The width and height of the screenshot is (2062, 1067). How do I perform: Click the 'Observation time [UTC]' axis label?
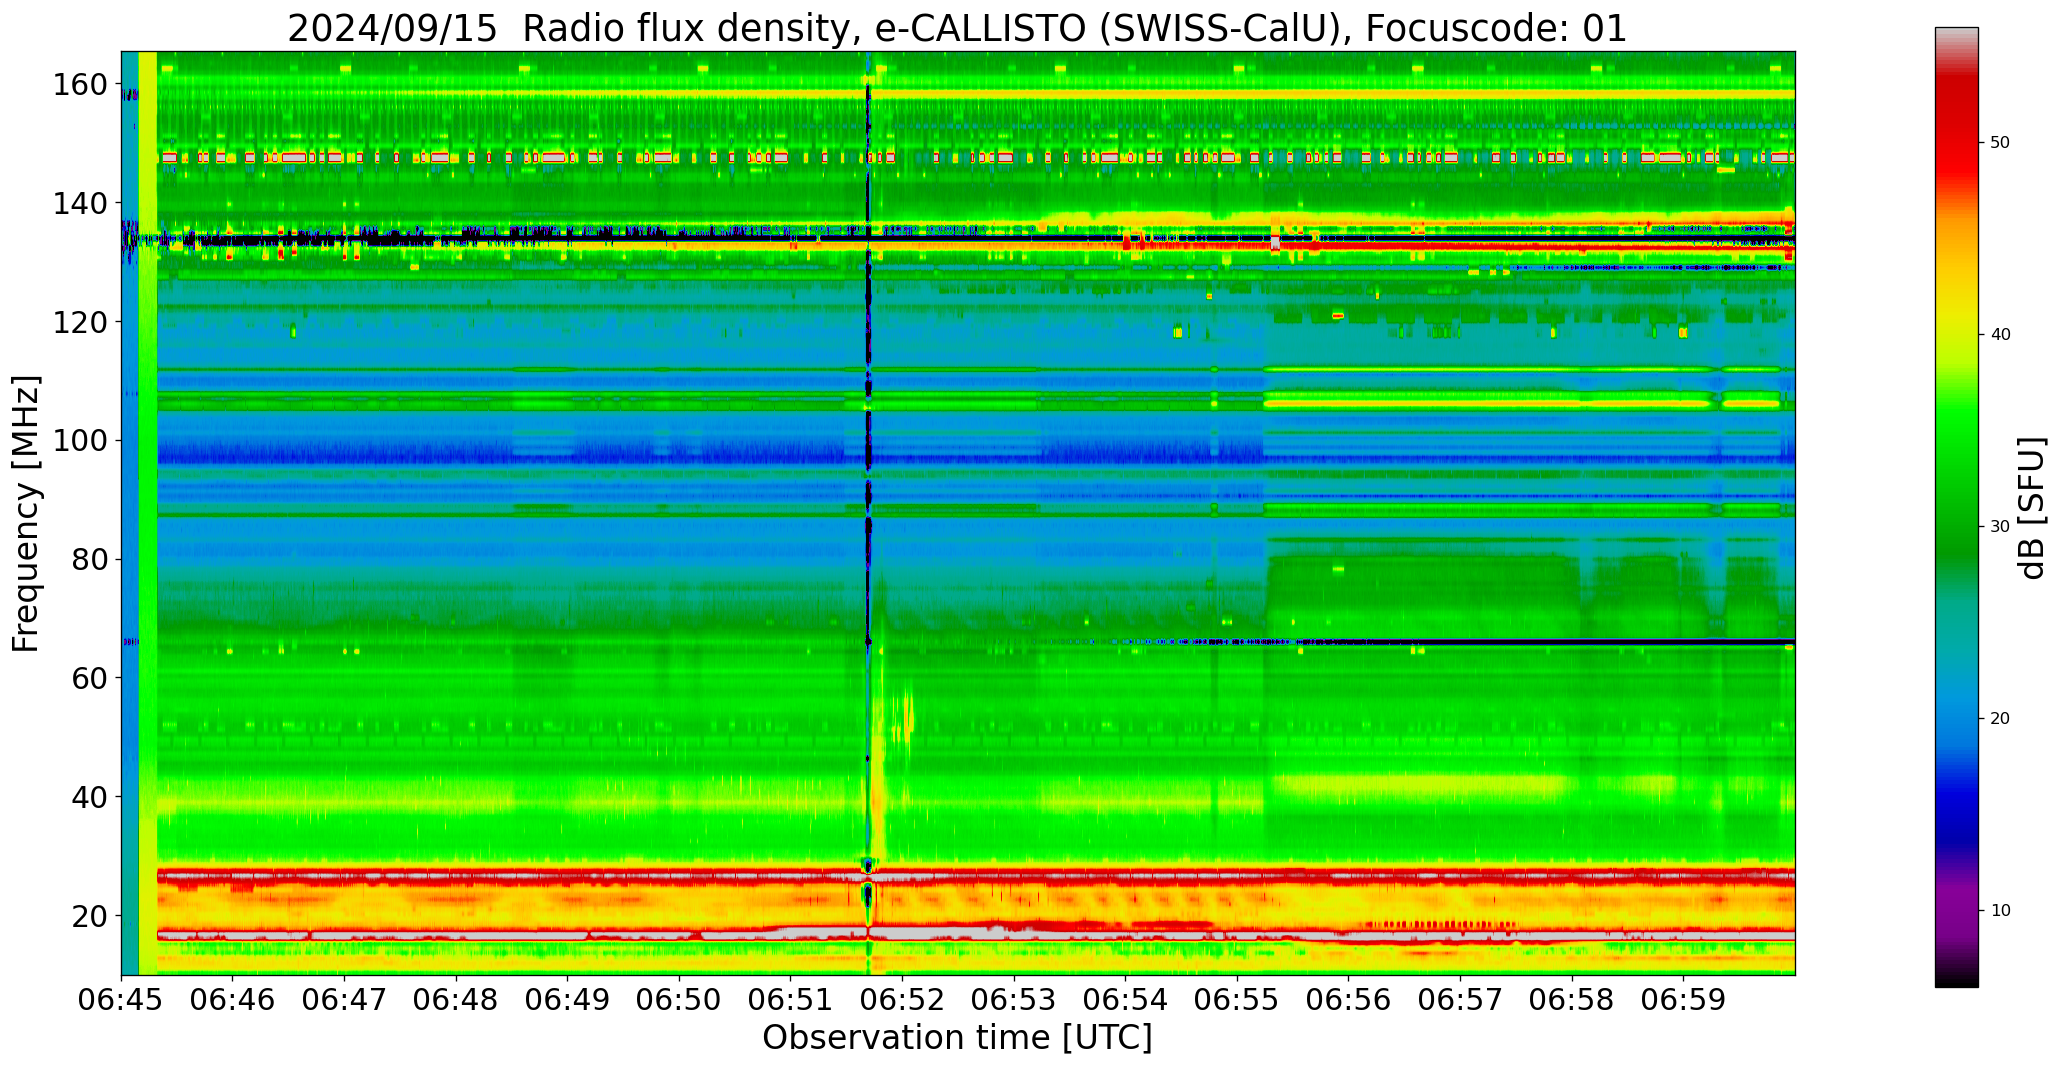click(957, 1038)
